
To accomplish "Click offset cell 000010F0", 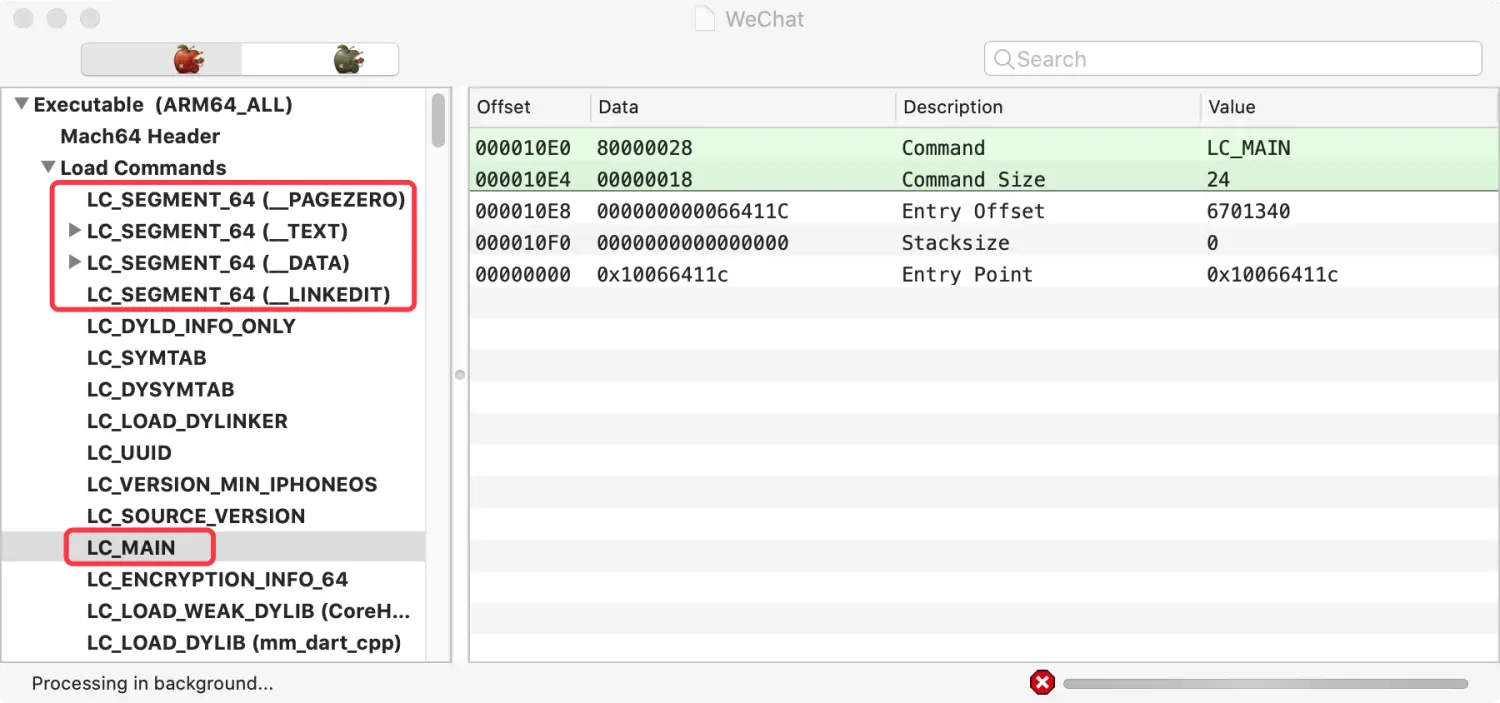I will pyautogui.click(x=523, y=243).
